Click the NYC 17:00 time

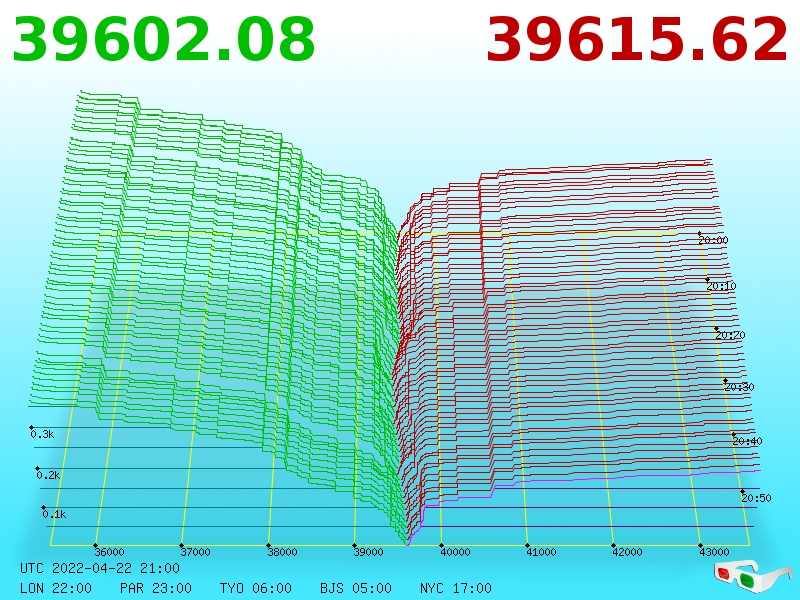tap(456, 588)
